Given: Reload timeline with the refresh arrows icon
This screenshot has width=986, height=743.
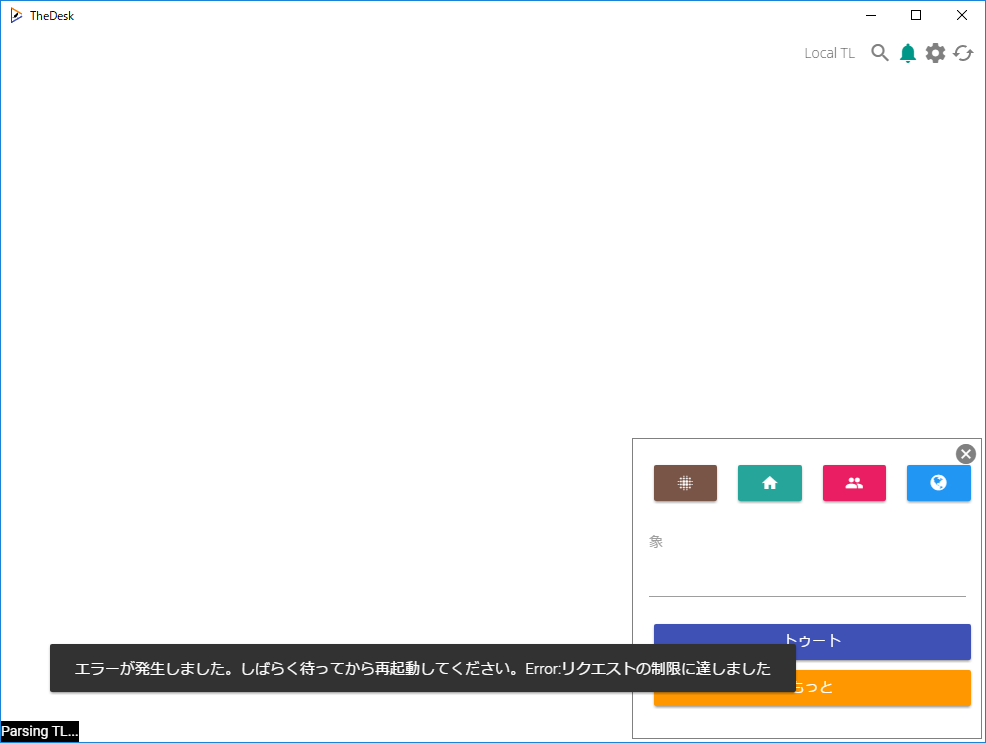Looking at the screenshot, I should [x=963, y=53].
